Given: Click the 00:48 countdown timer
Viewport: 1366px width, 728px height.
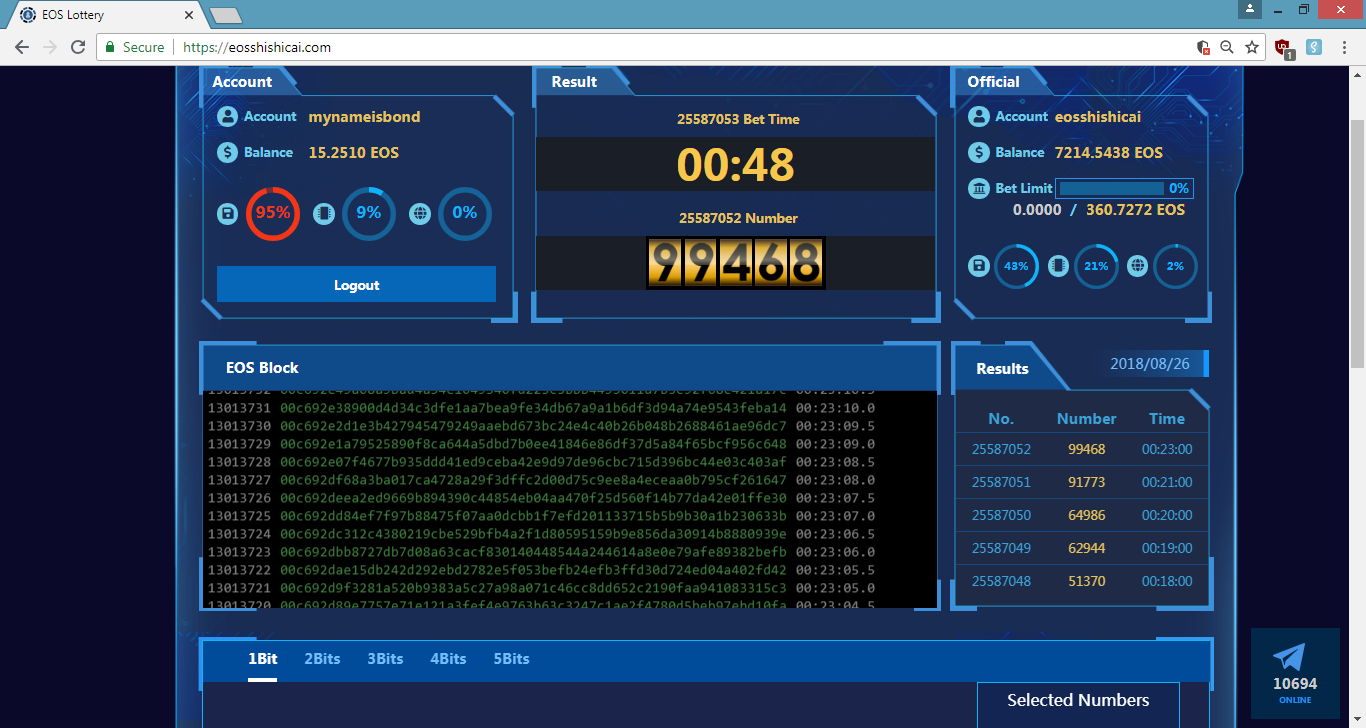Looking at the screenshot, I should click(736, 164).
